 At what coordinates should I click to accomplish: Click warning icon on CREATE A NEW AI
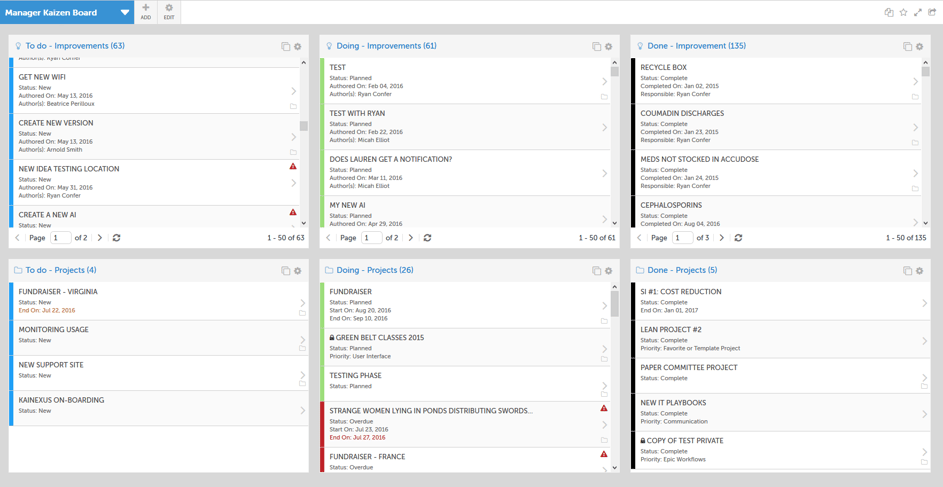tap(293, 212)
